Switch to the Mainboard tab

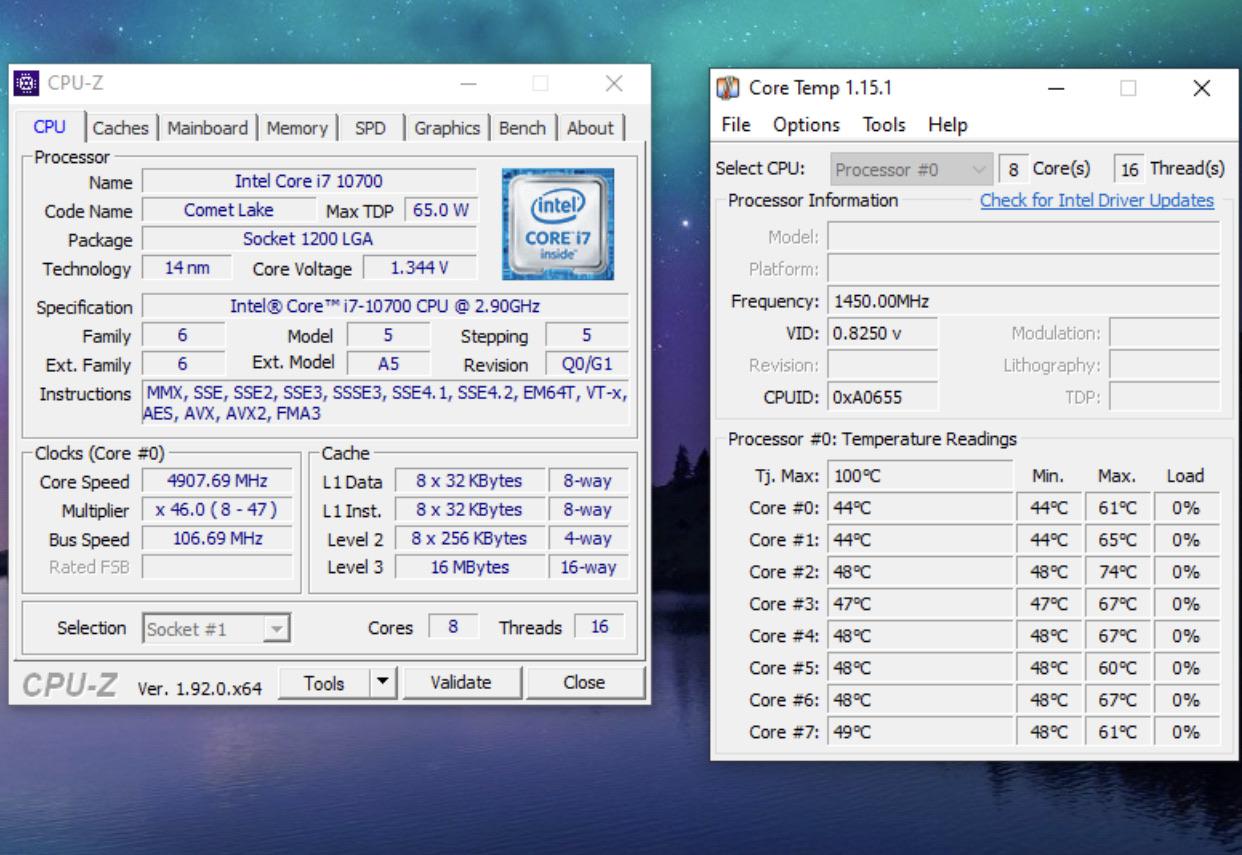(207, 128)
